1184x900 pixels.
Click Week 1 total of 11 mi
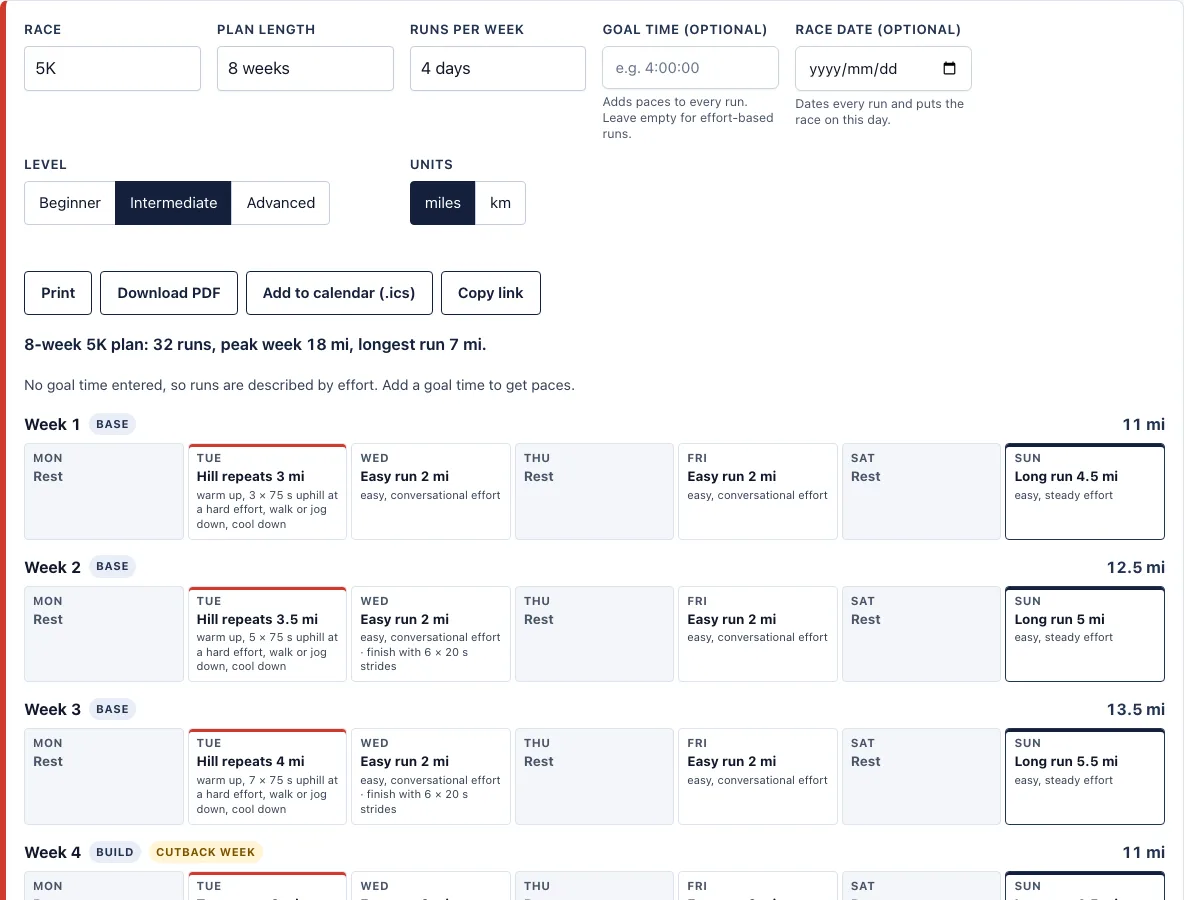click(1143, 424)
